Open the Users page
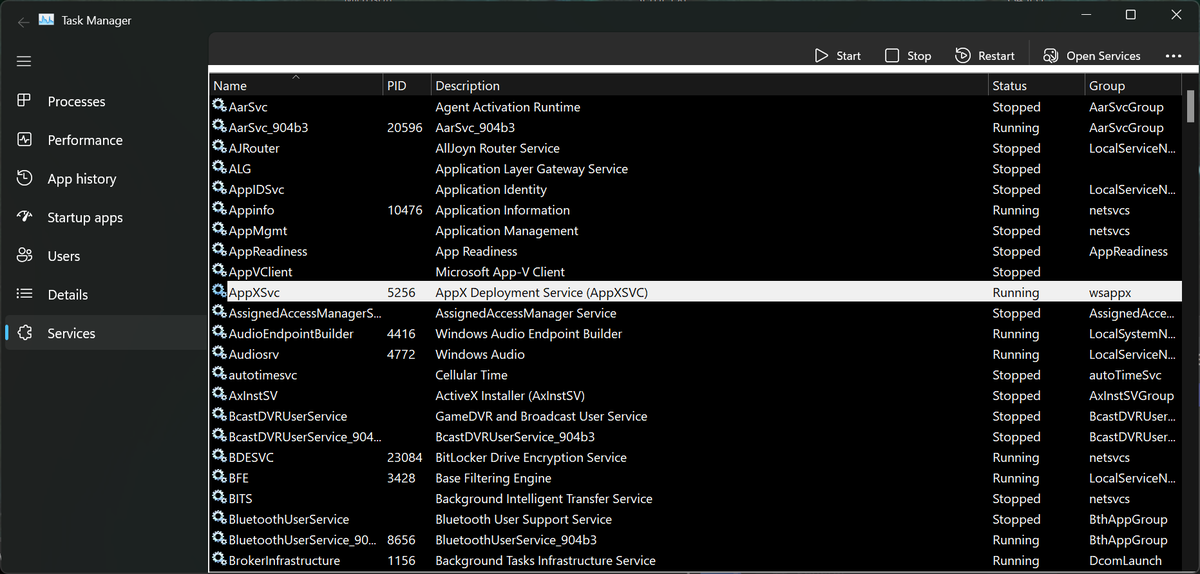 click(x=104, y=256)
